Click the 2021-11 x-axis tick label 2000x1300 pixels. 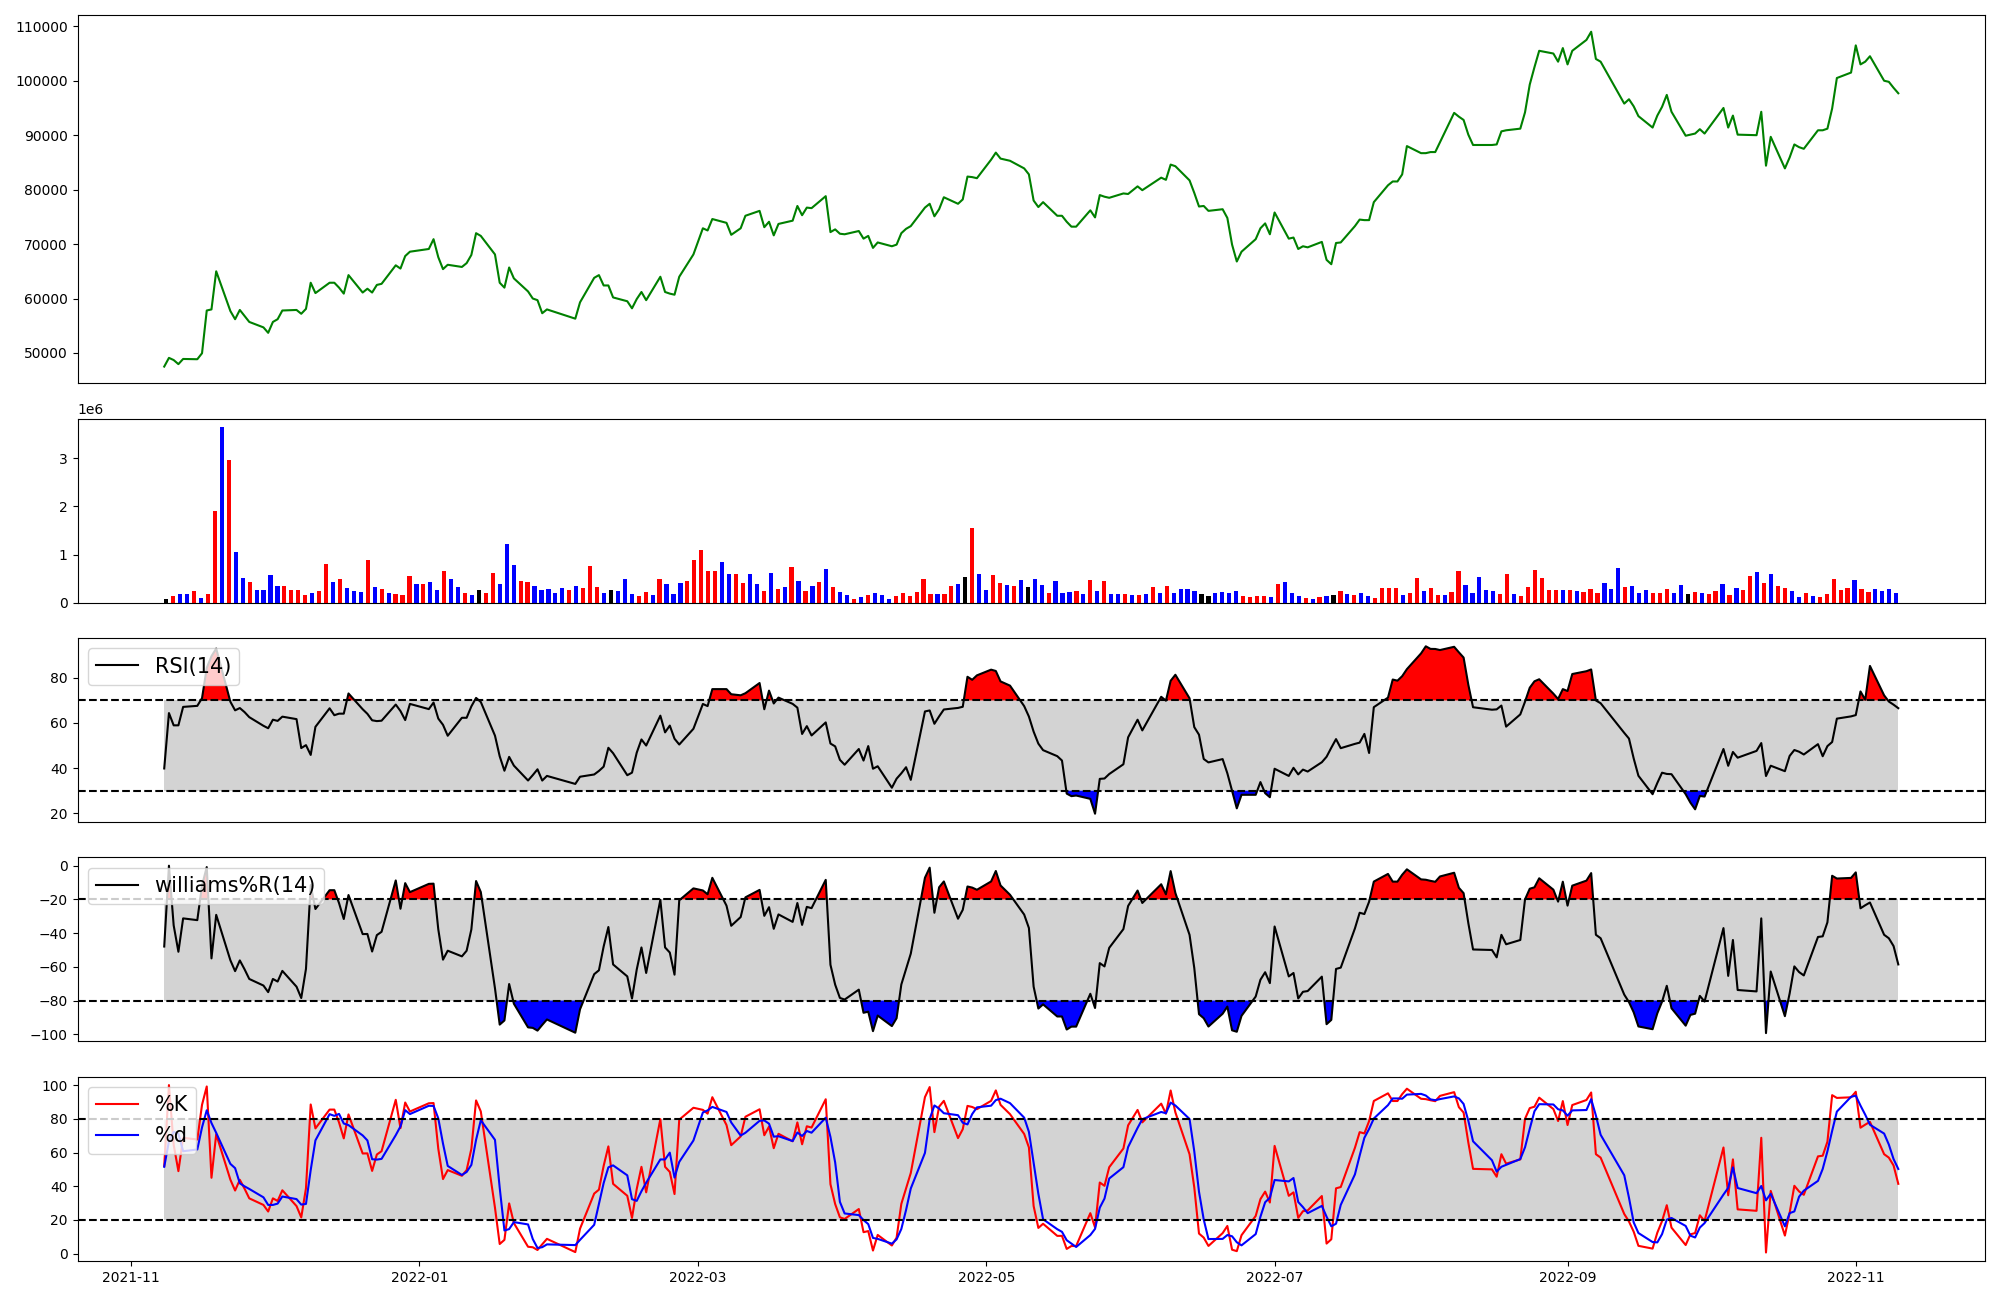[x=131, y=1277]
